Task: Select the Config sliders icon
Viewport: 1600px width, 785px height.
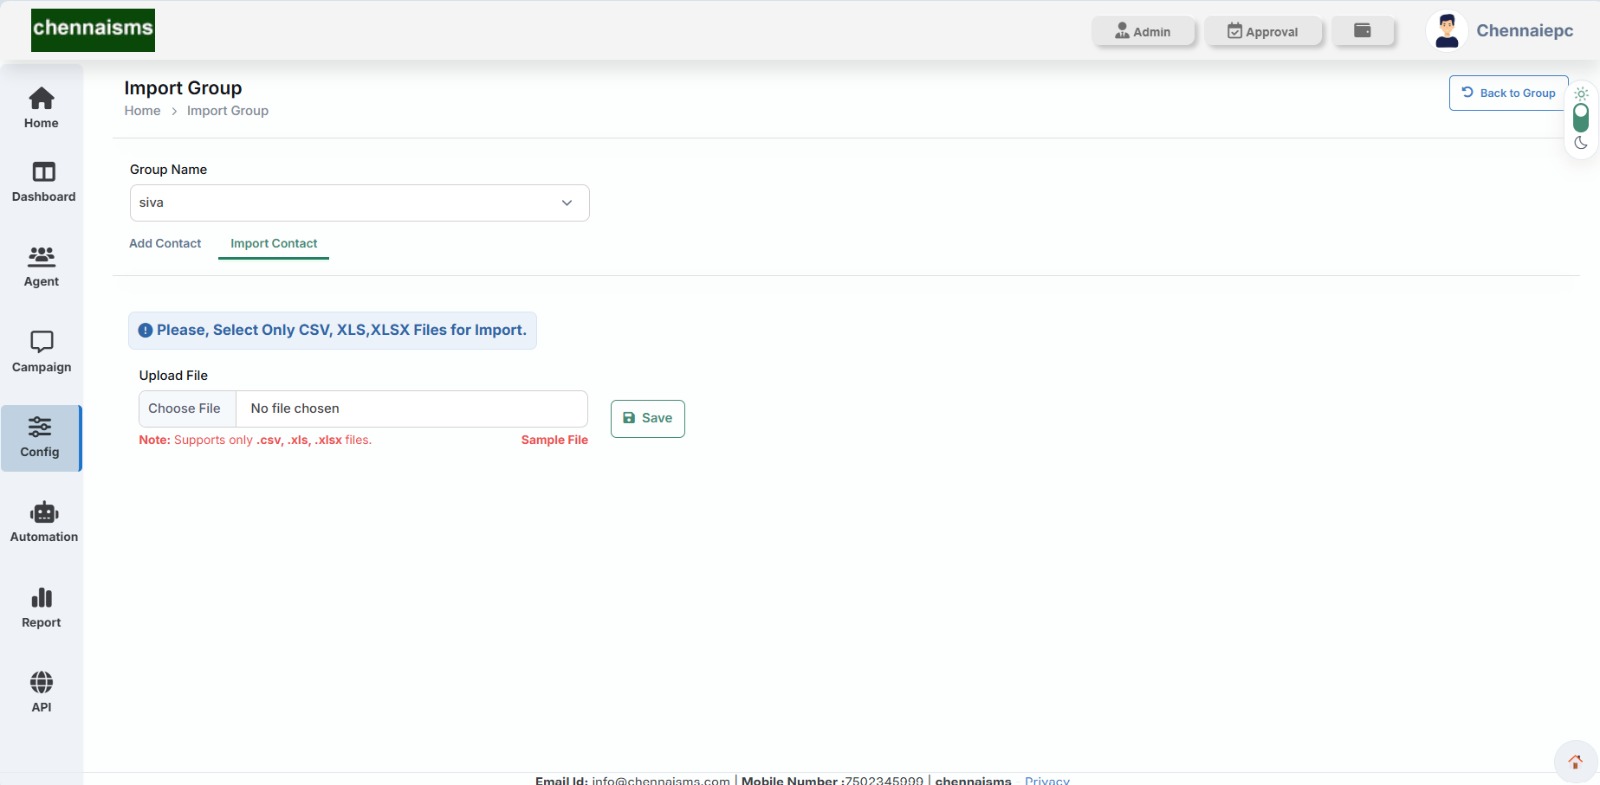Action: [40, 428]
